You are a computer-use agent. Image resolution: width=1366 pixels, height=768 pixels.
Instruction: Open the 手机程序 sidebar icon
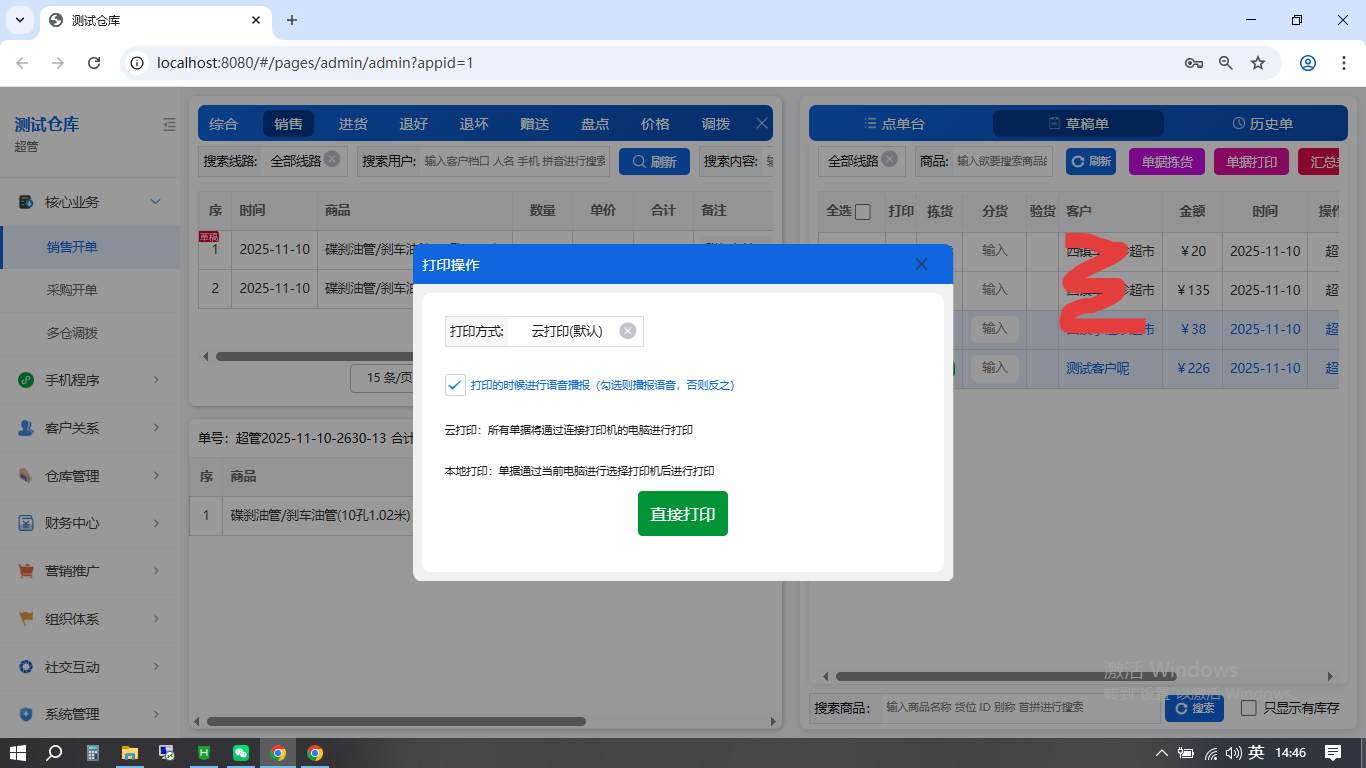point(25,380)
